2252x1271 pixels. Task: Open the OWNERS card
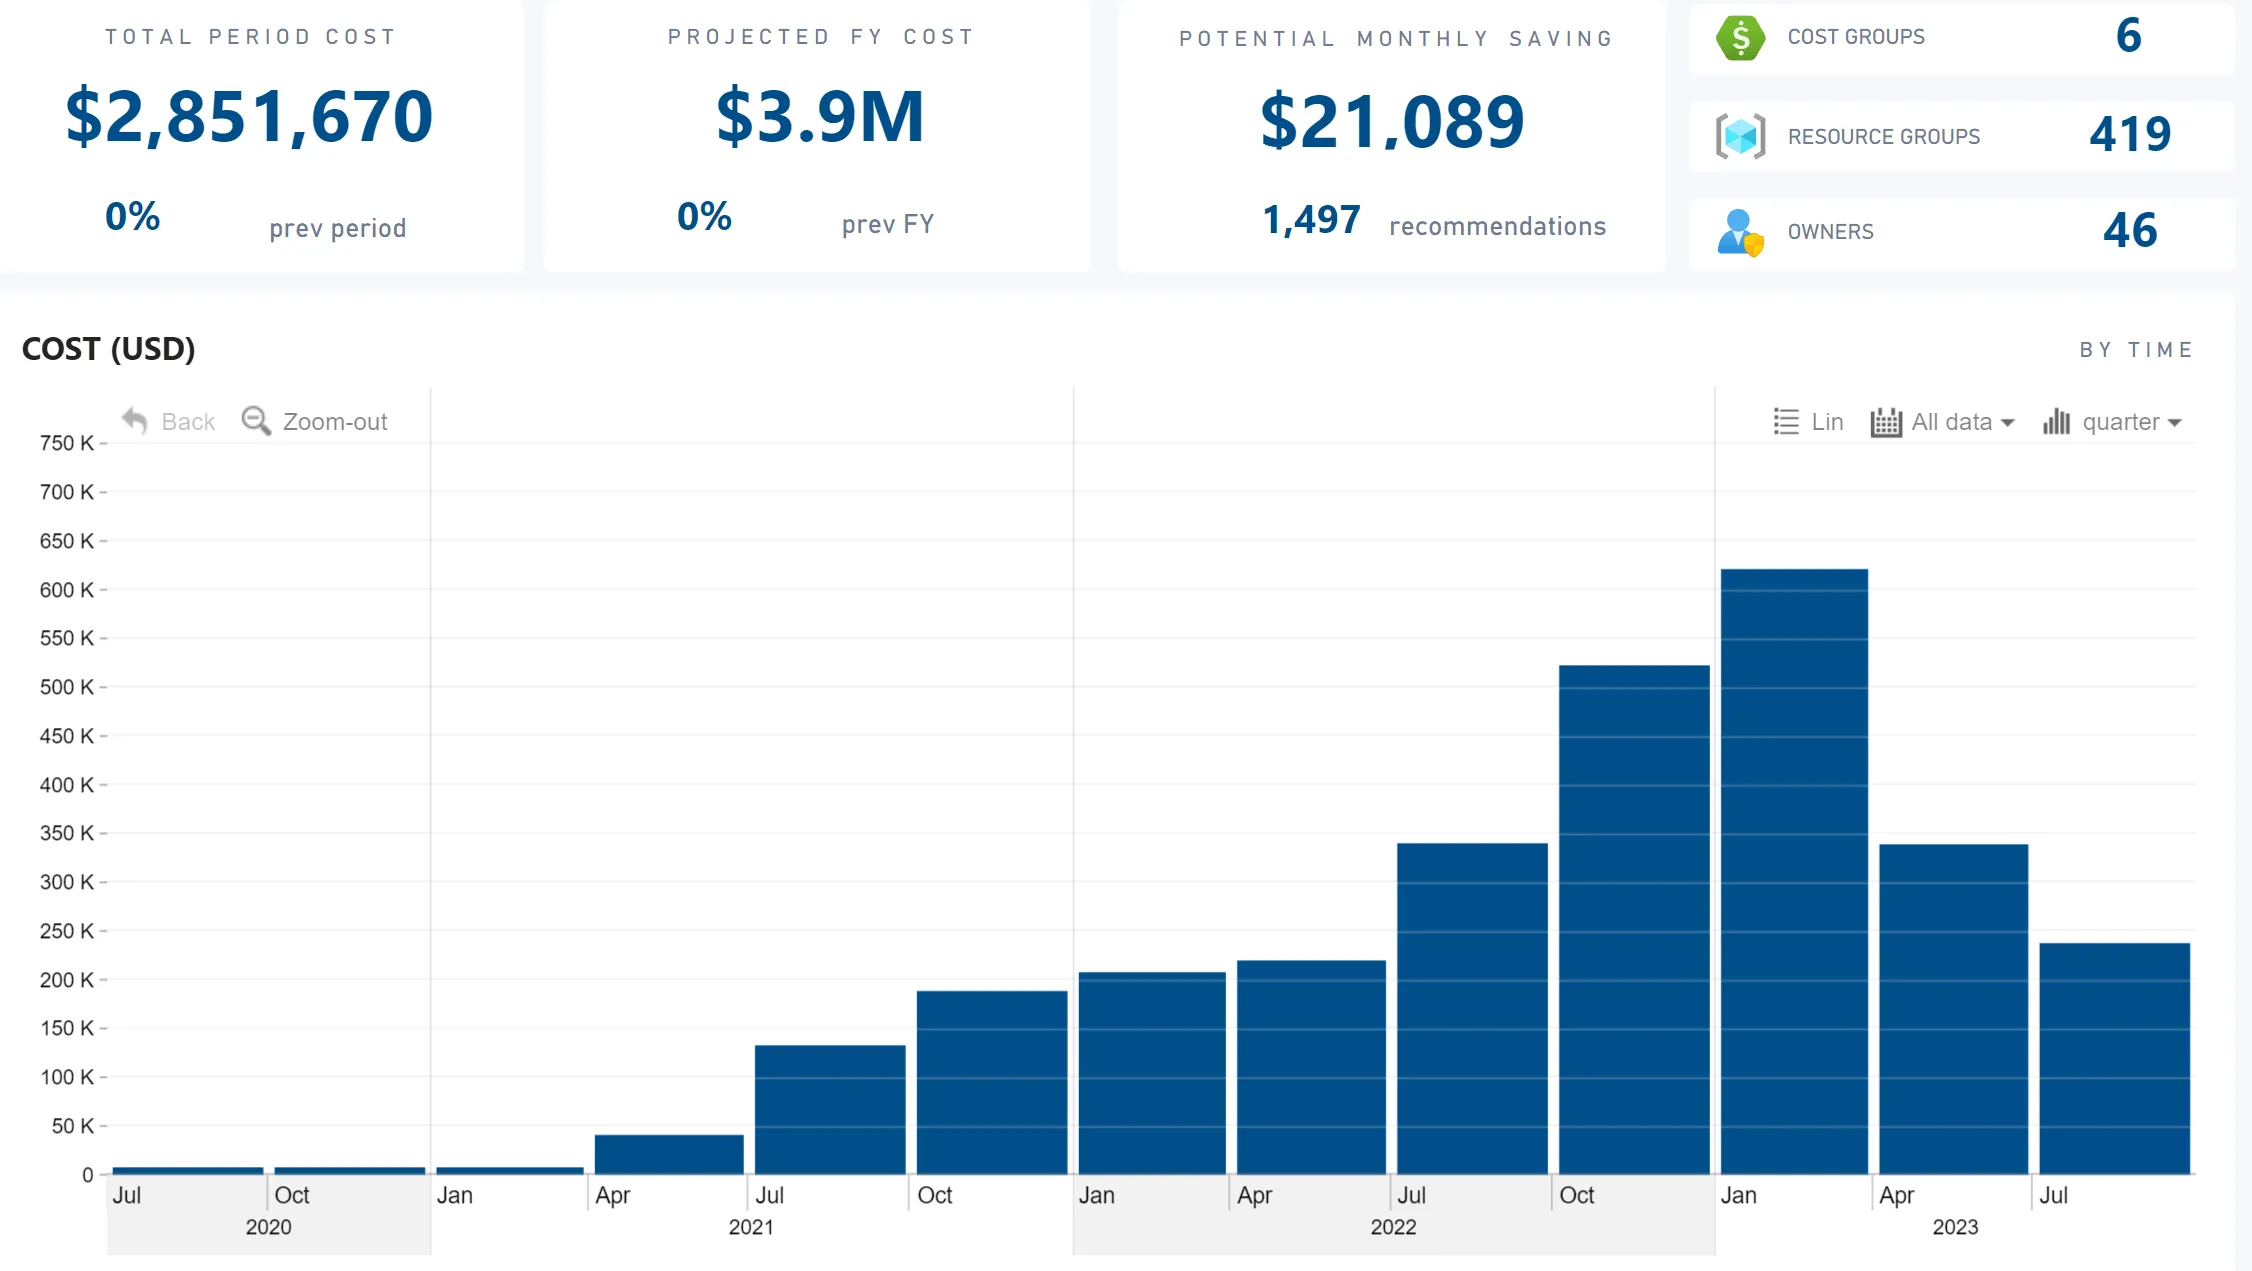(1961, 233)
